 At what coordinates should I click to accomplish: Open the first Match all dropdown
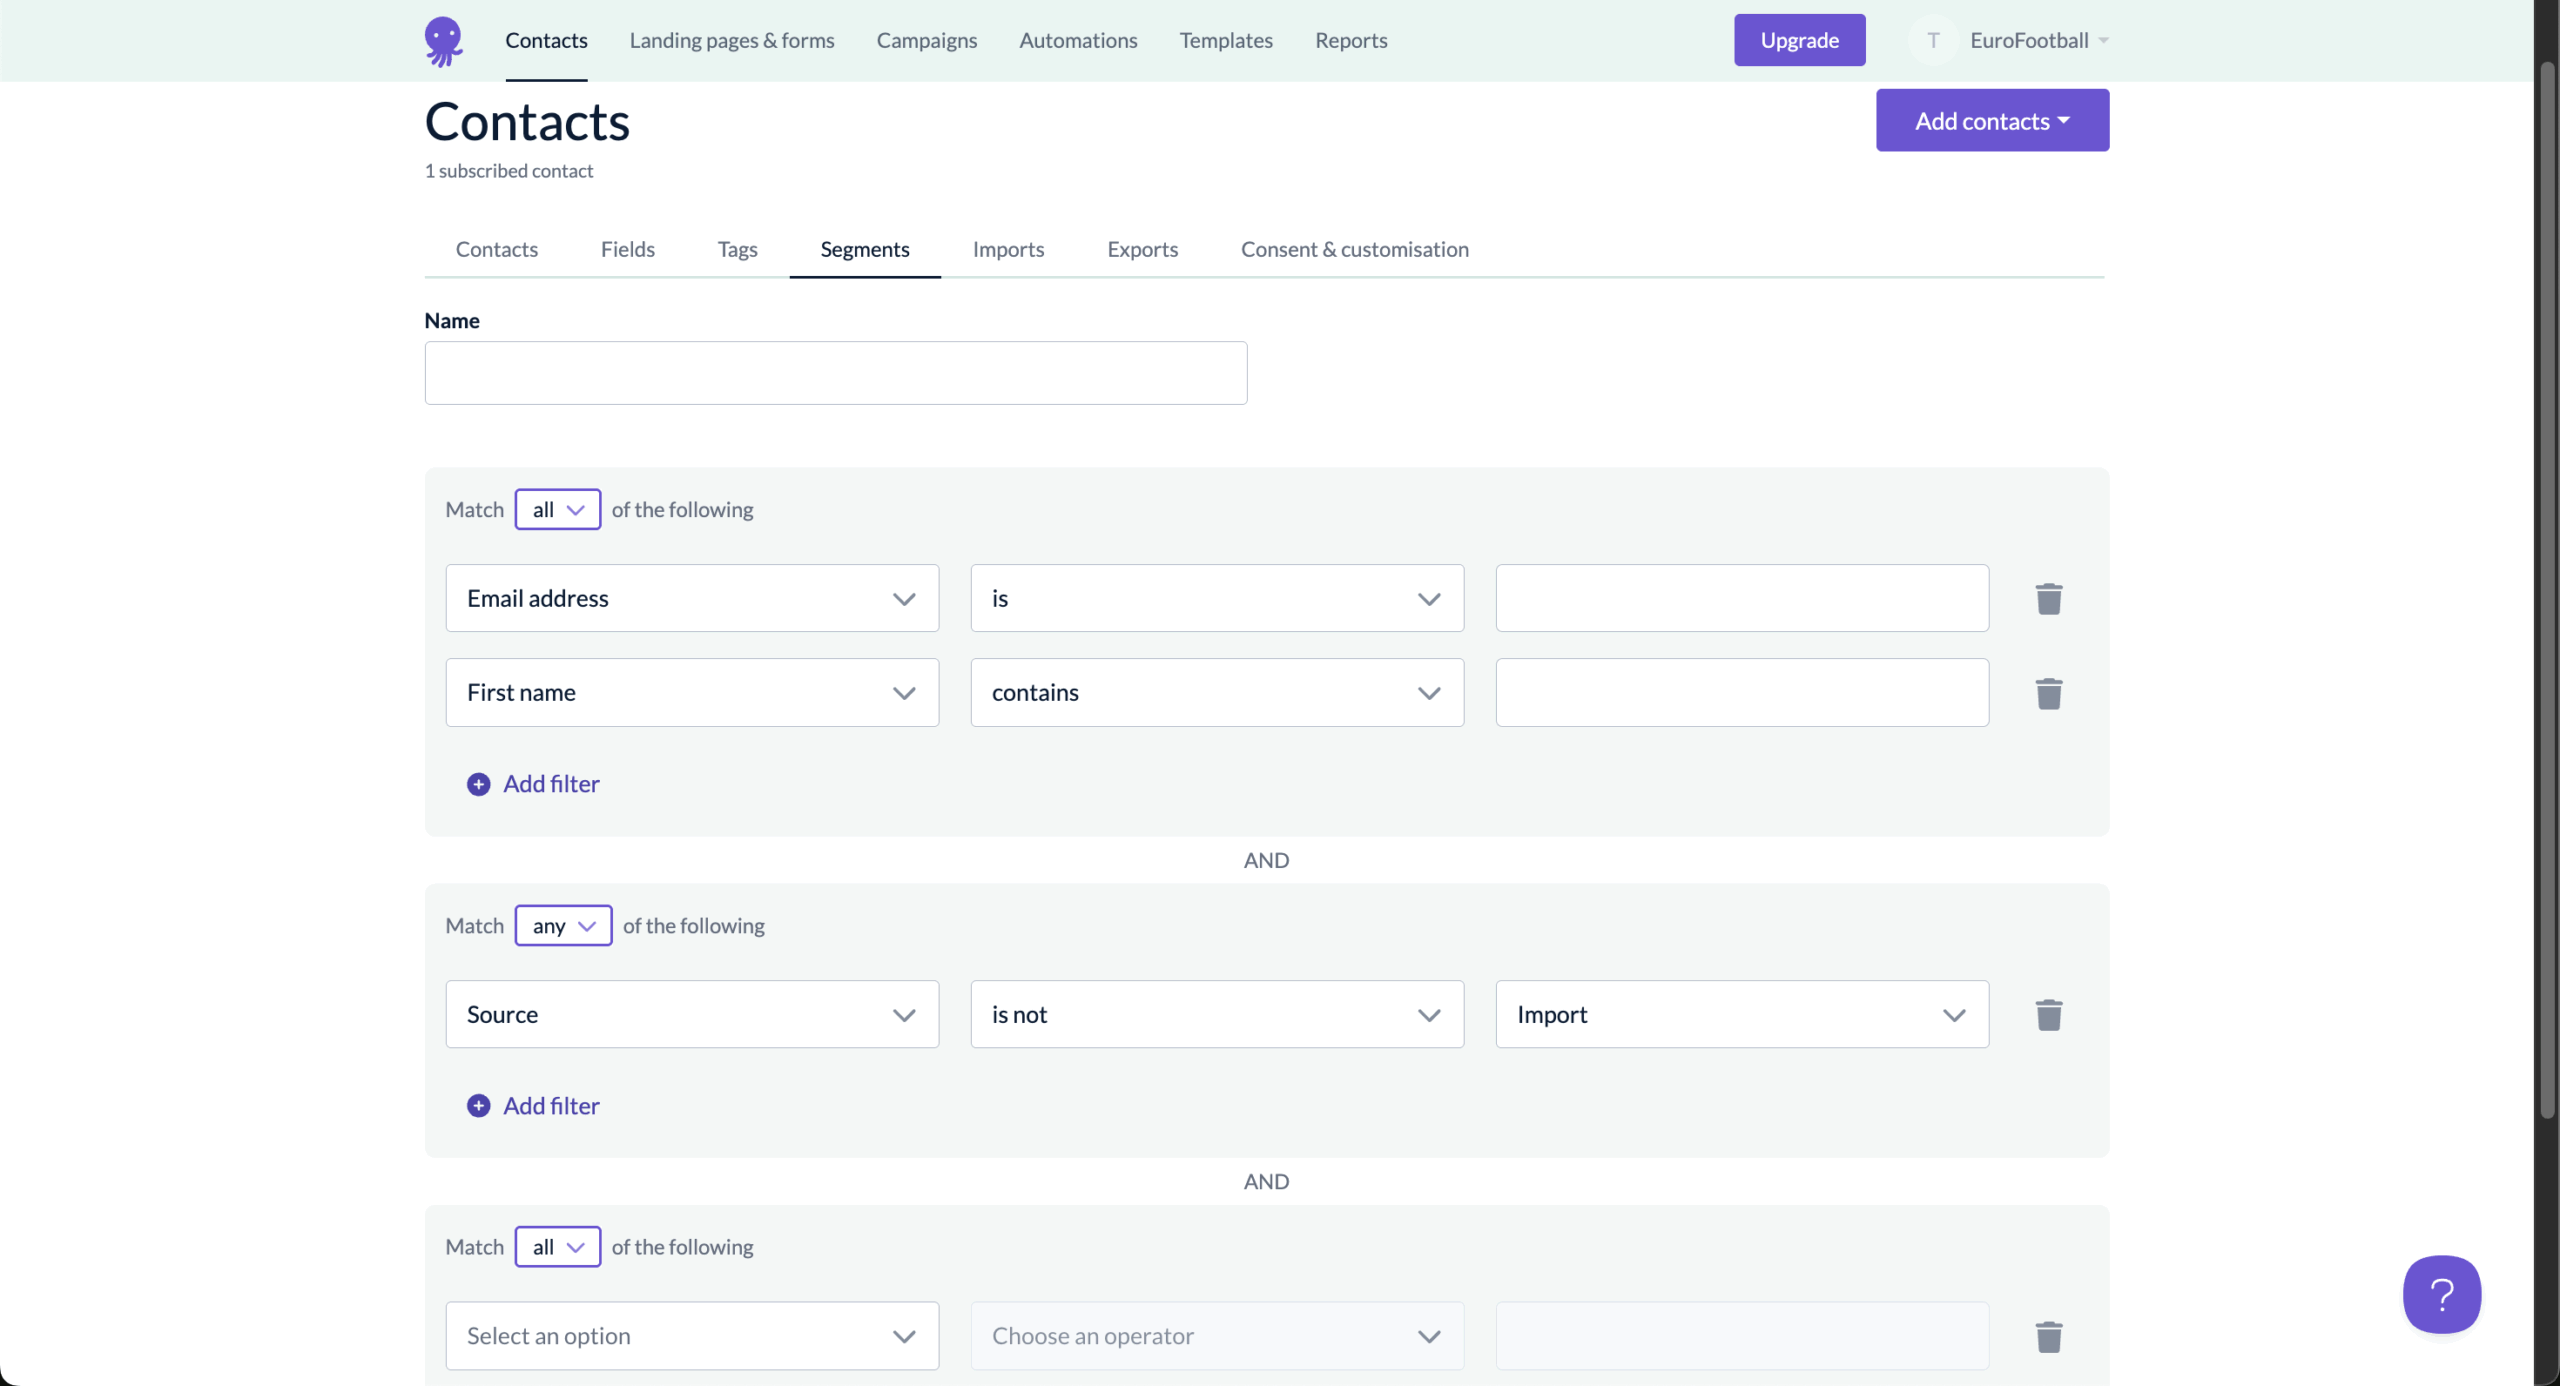[x=558, y=509]
